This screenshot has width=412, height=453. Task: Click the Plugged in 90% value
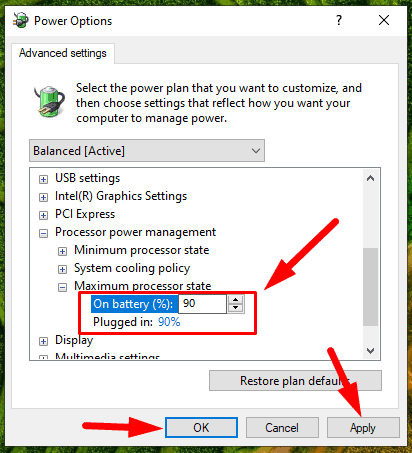pos(169,322)
